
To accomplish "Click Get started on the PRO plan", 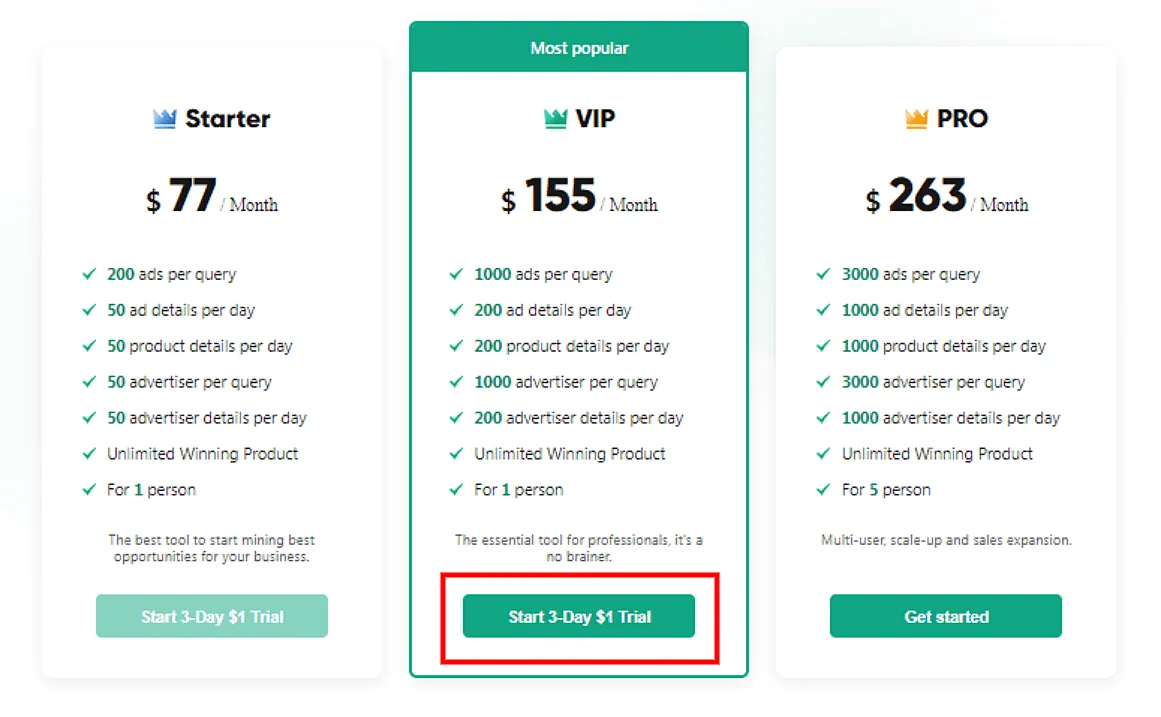I will point(944,616).
